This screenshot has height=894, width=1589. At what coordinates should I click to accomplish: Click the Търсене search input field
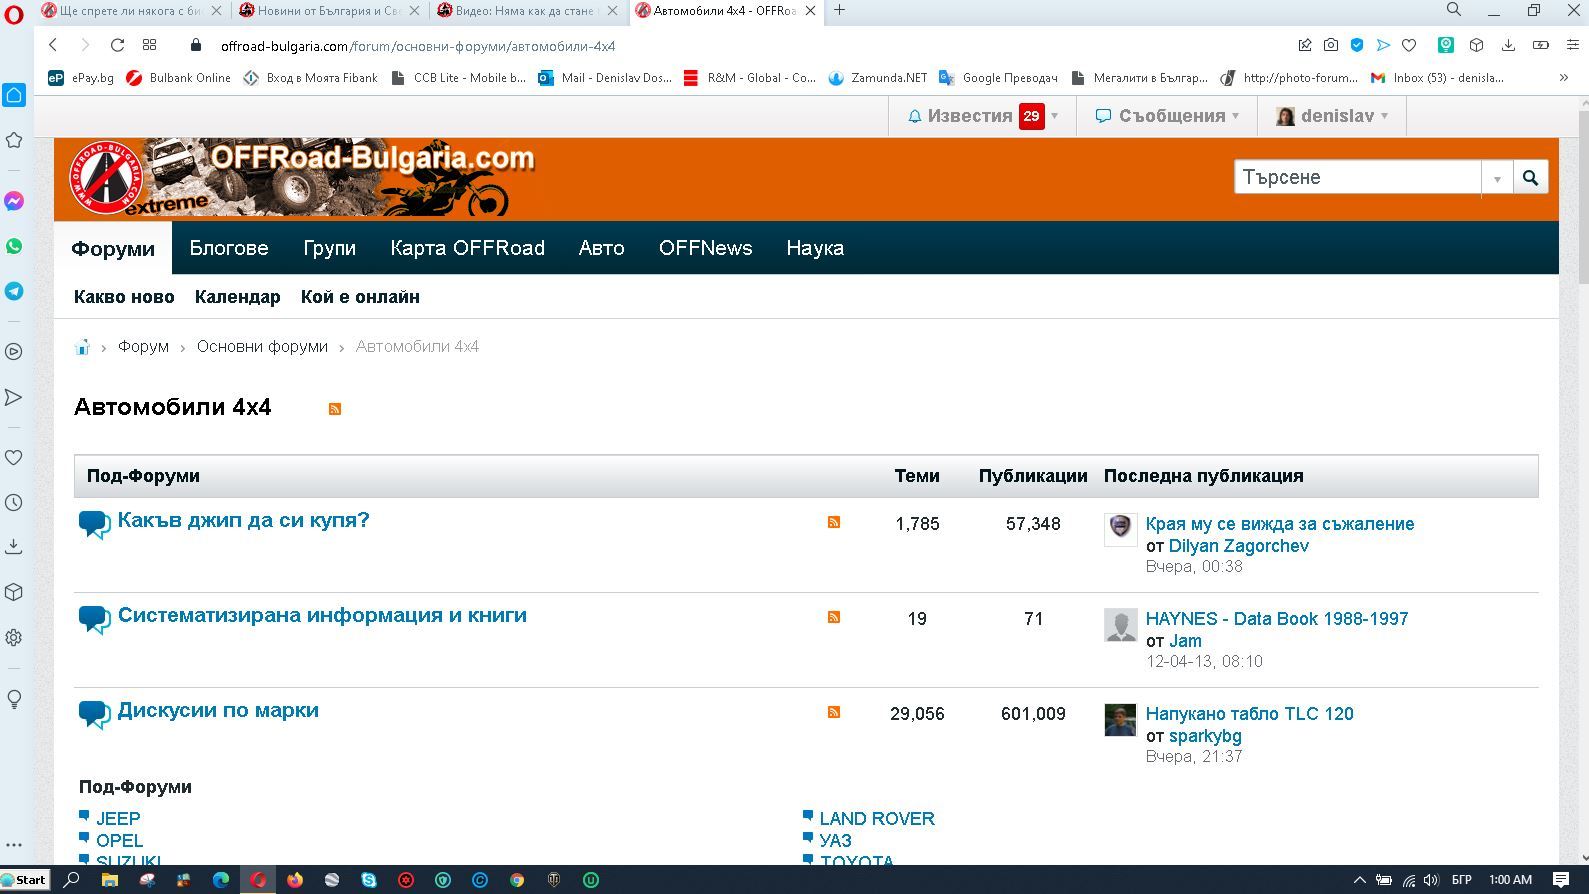(x=1357, y=177)
